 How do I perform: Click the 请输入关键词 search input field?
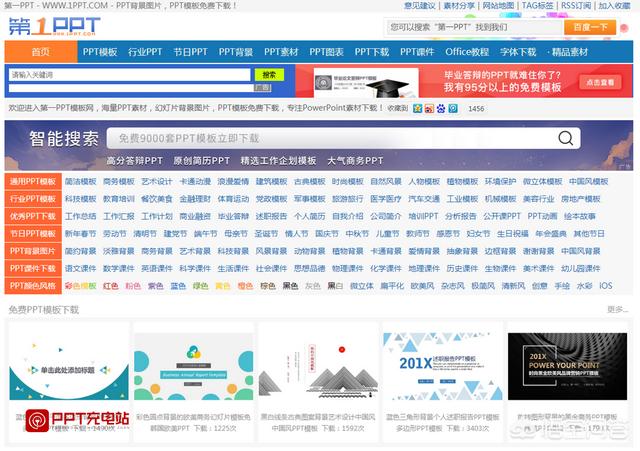(x=128, y=75)
